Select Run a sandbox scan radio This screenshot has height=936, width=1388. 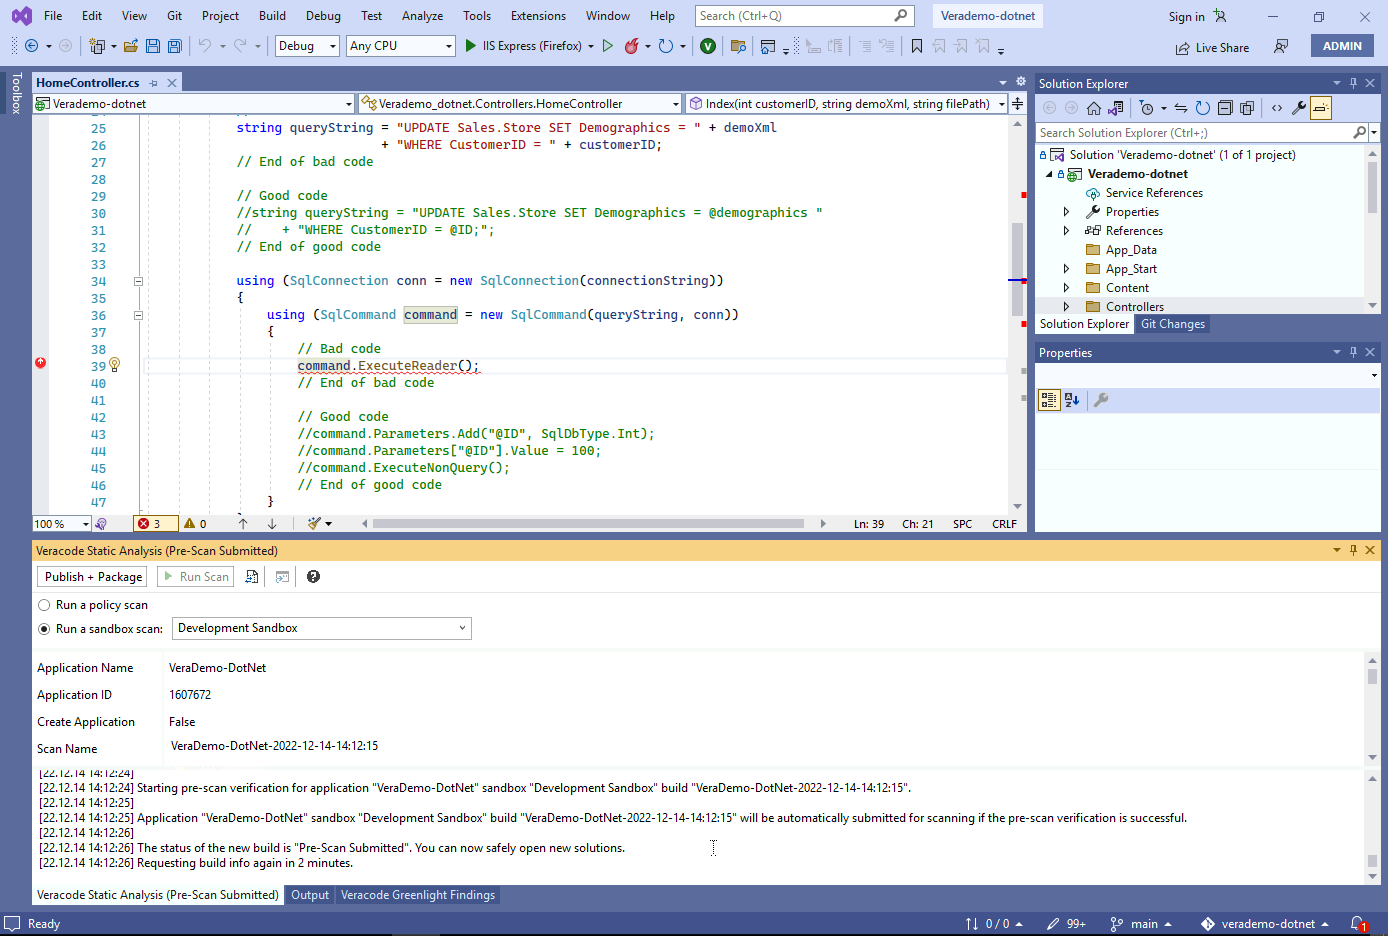(44, 629)
